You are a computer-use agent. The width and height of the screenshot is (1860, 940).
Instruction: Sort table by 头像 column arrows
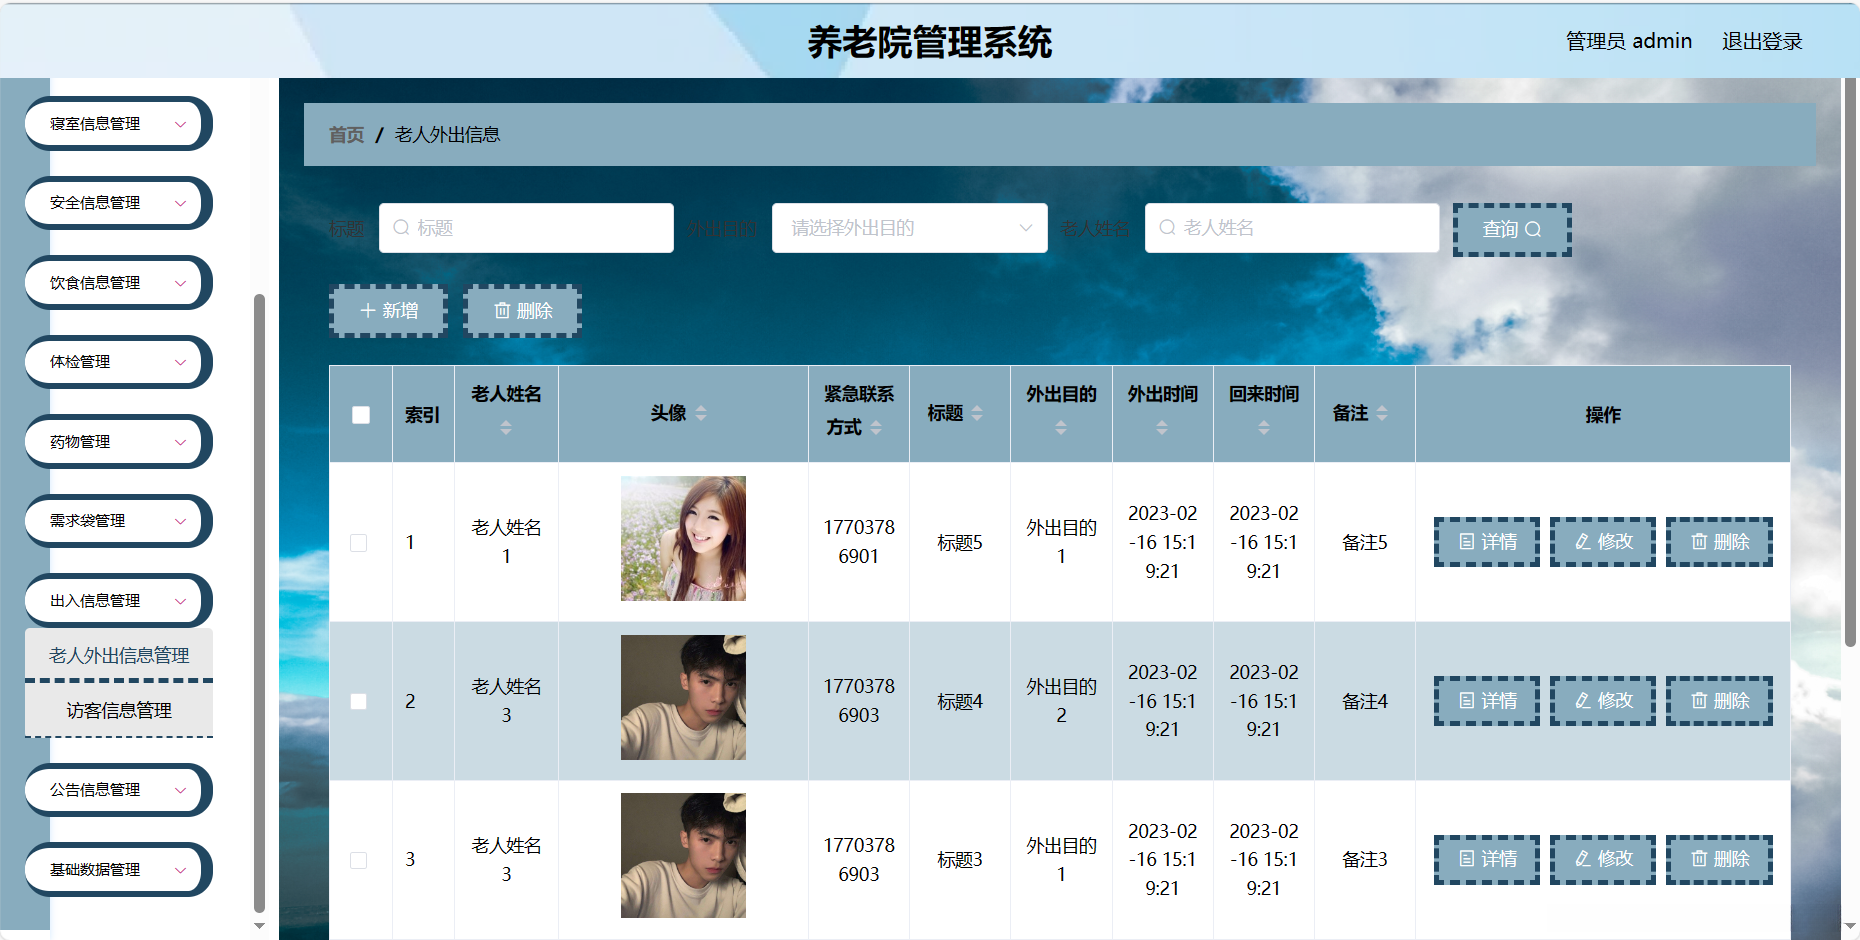pos(701,413)
